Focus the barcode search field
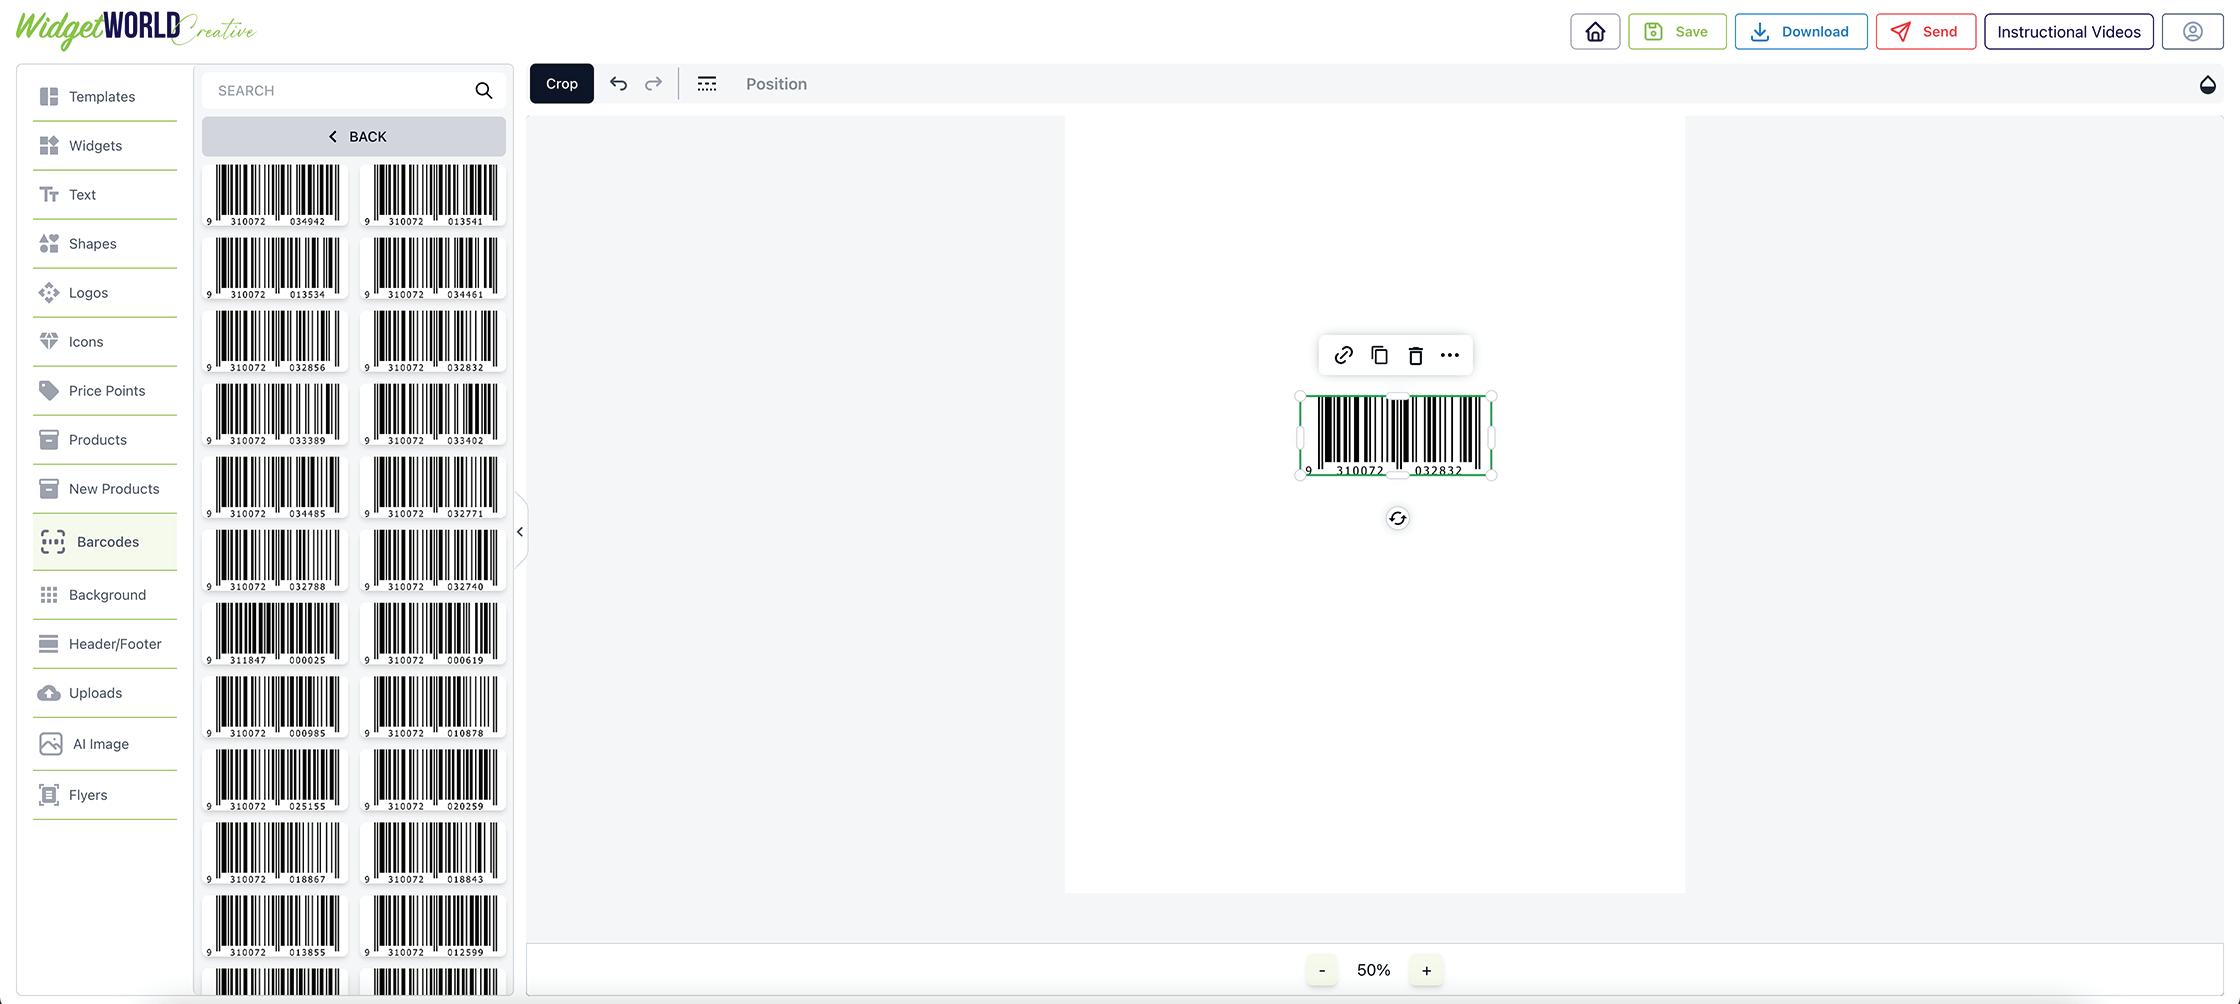 pos(340,91)
